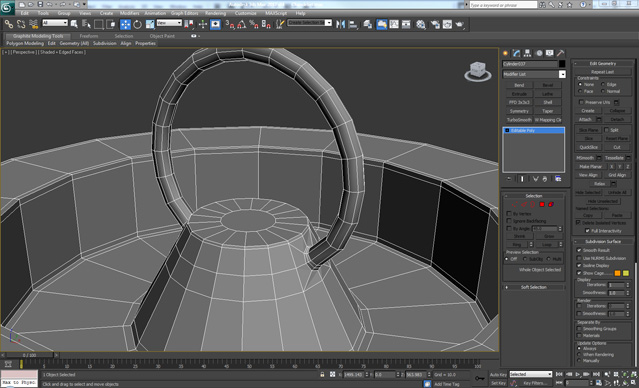Open the View reference coordinate dropdown
The width and height of the screenshot is (639, 388).
coord(169,23)
